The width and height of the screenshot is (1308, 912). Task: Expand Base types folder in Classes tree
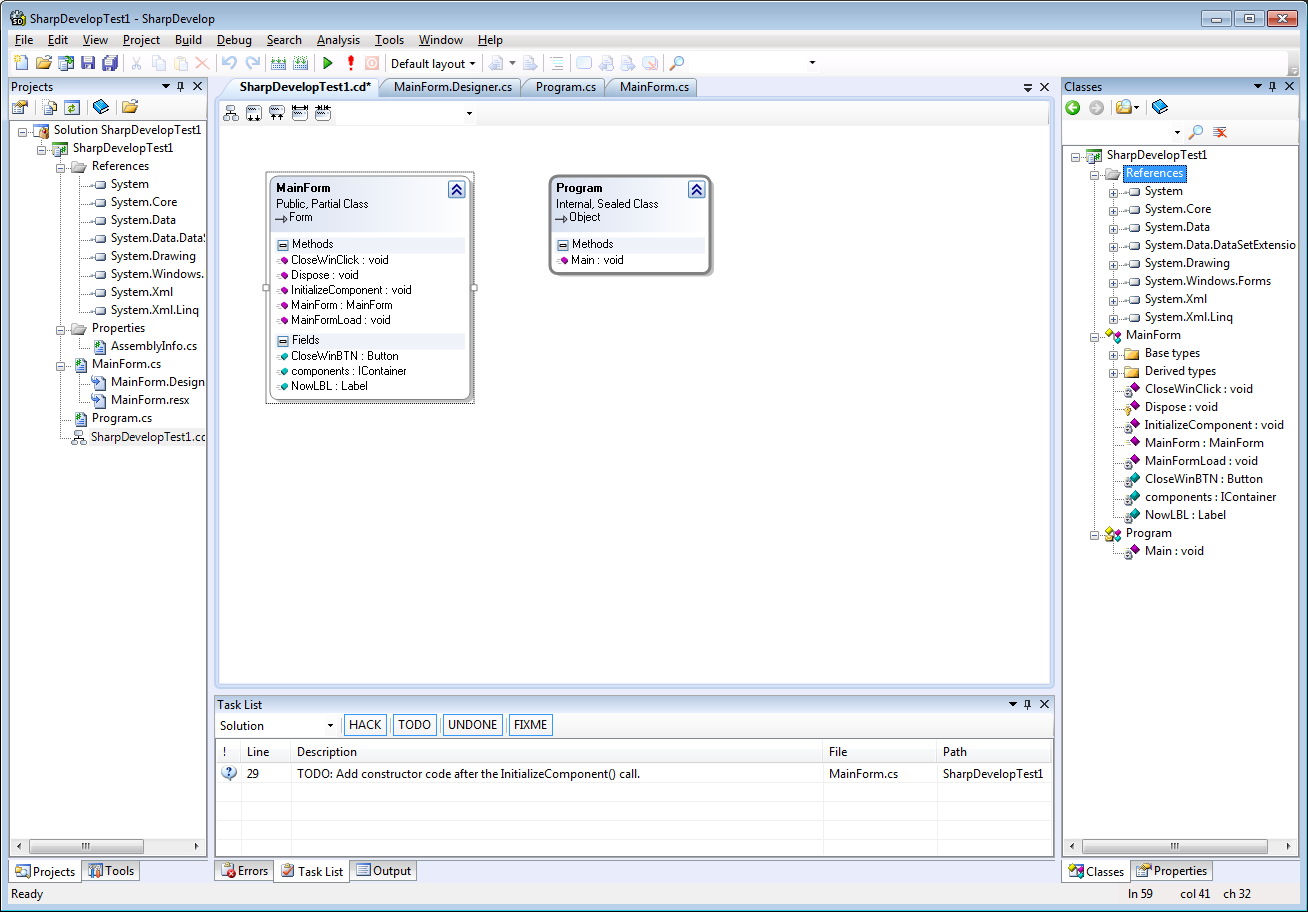point(1114,354)
